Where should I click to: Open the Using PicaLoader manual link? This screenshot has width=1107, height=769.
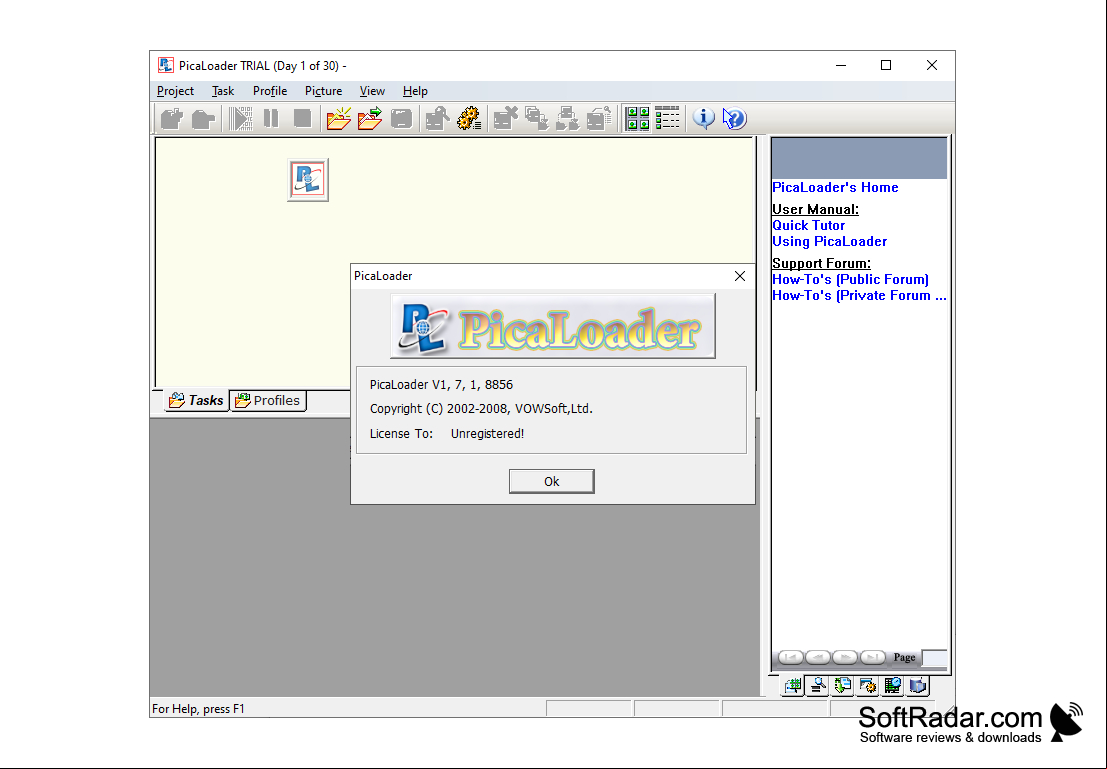830,242
